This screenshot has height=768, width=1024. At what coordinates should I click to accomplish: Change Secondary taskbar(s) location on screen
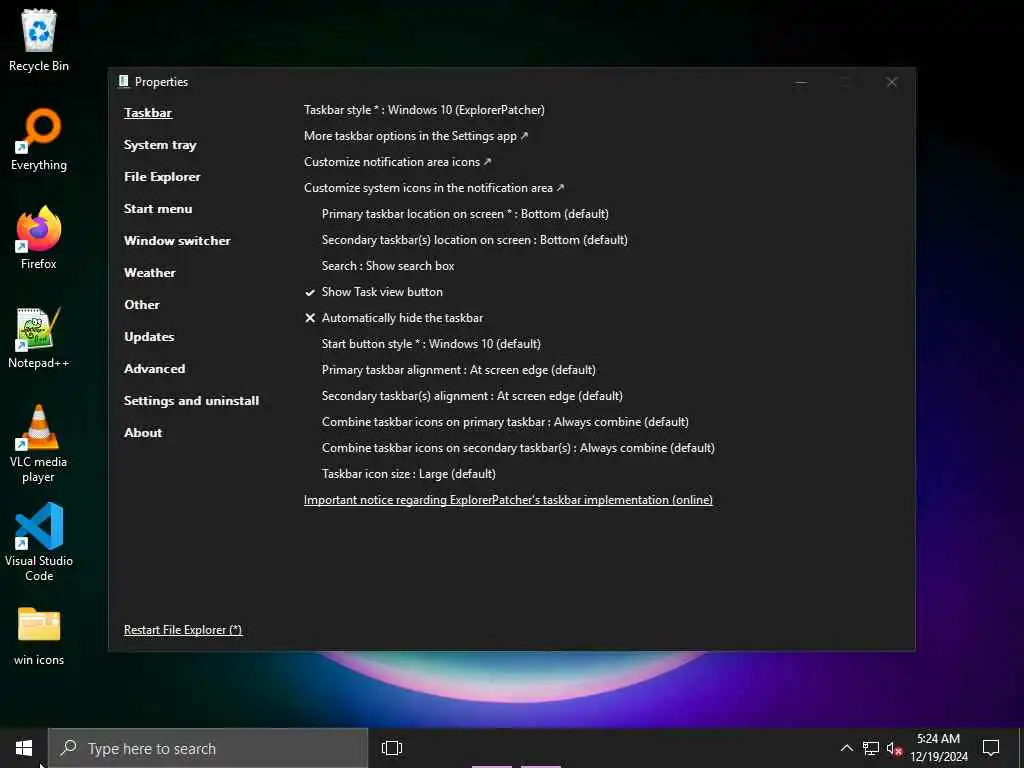pyautogui.click(x=475, y=240)
